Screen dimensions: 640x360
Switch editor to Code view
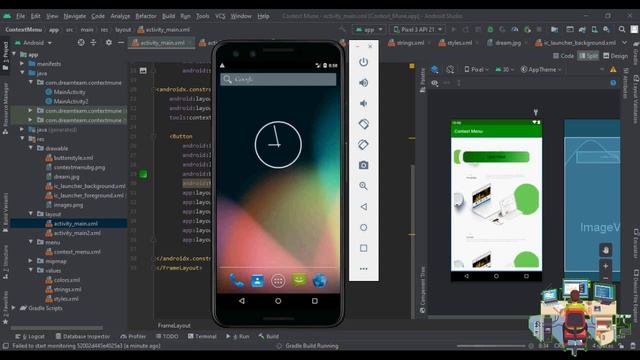tap(563, 56)
